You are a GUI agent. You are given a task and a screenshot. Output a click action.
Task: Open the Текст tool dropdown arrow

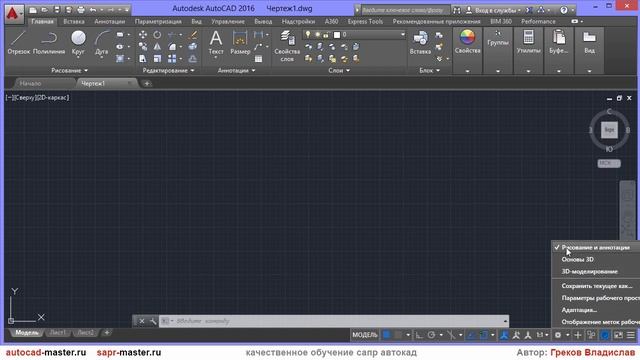[216, 58]
